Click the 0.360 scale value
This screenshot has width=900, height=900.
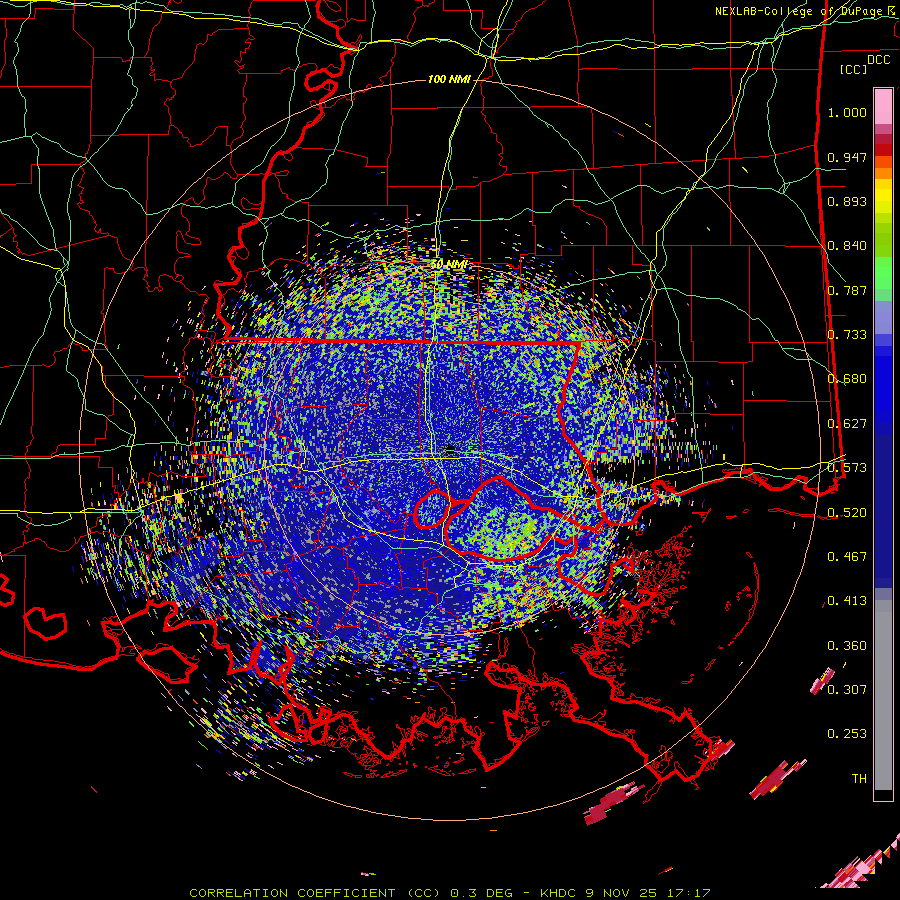tap(847, 646)
